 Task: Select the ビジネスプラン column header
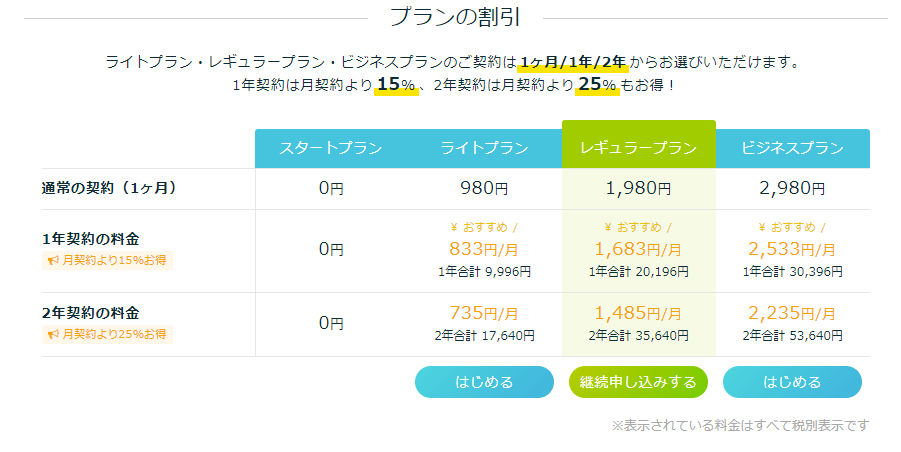pyautogui.click(x=792, y=148)
